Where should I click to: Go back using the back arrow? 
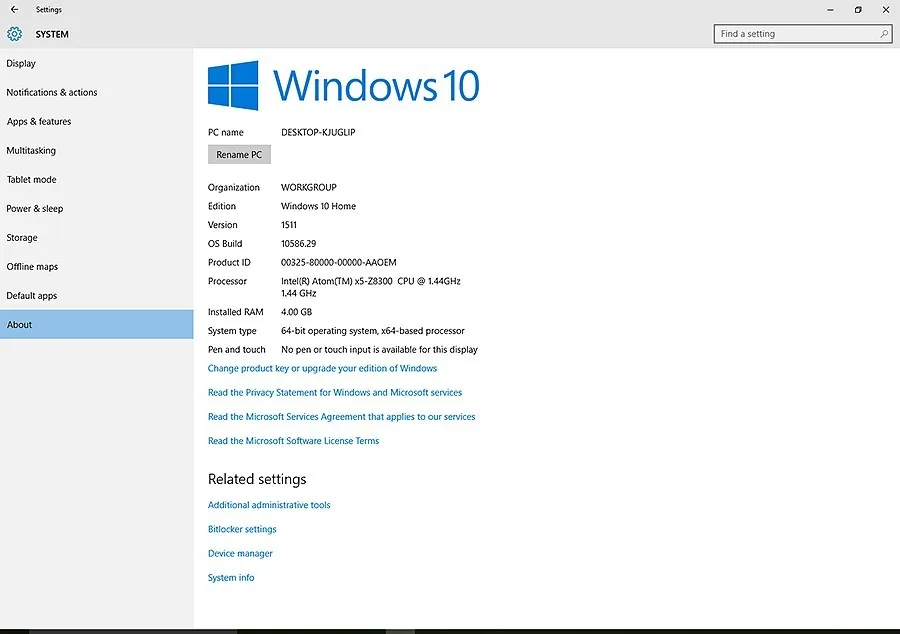point(14,9)
